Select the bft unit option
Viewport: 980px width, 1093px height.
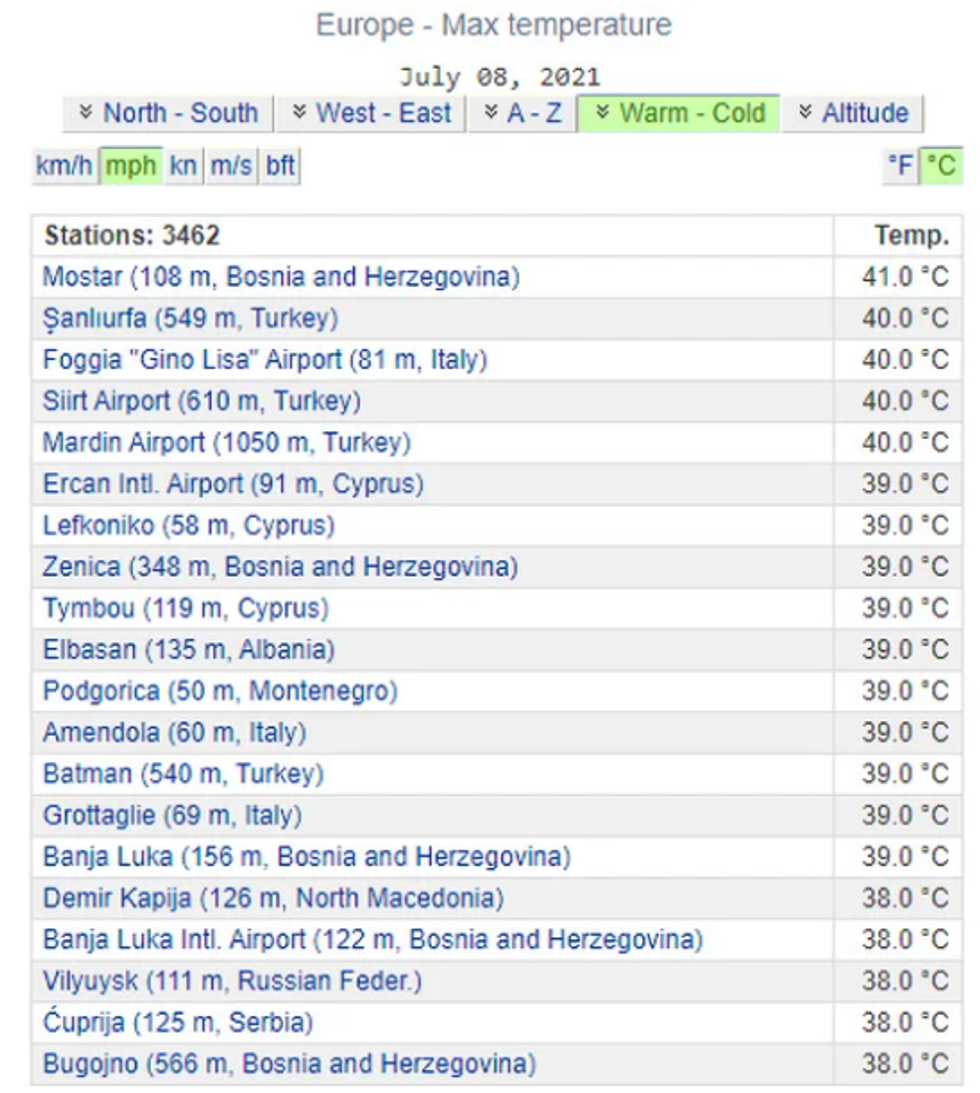point(279,166)
